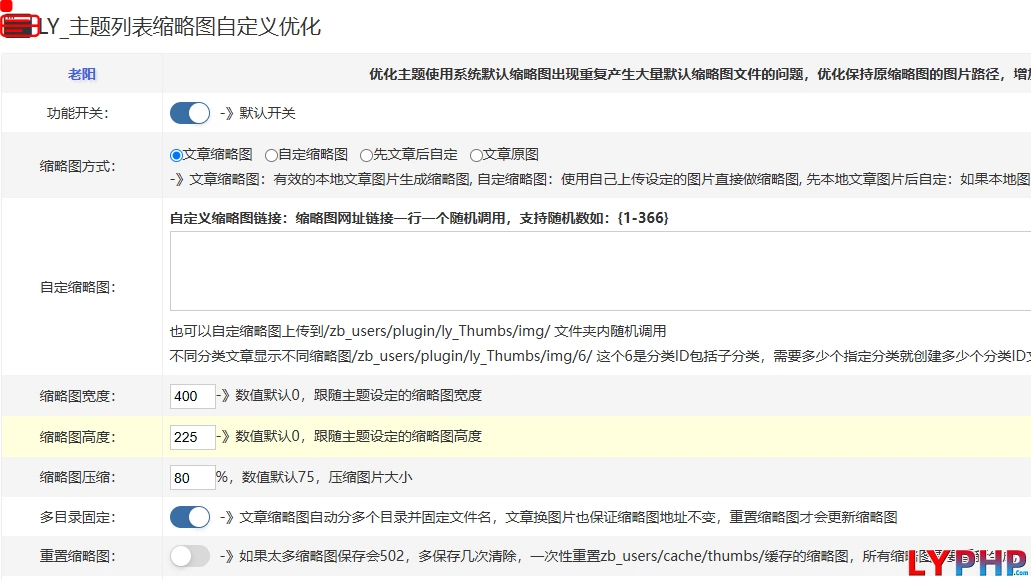The image size is (1031, 580).
Task: Disable the 多目录固定 toggle
Action: [x=190, y=517]
